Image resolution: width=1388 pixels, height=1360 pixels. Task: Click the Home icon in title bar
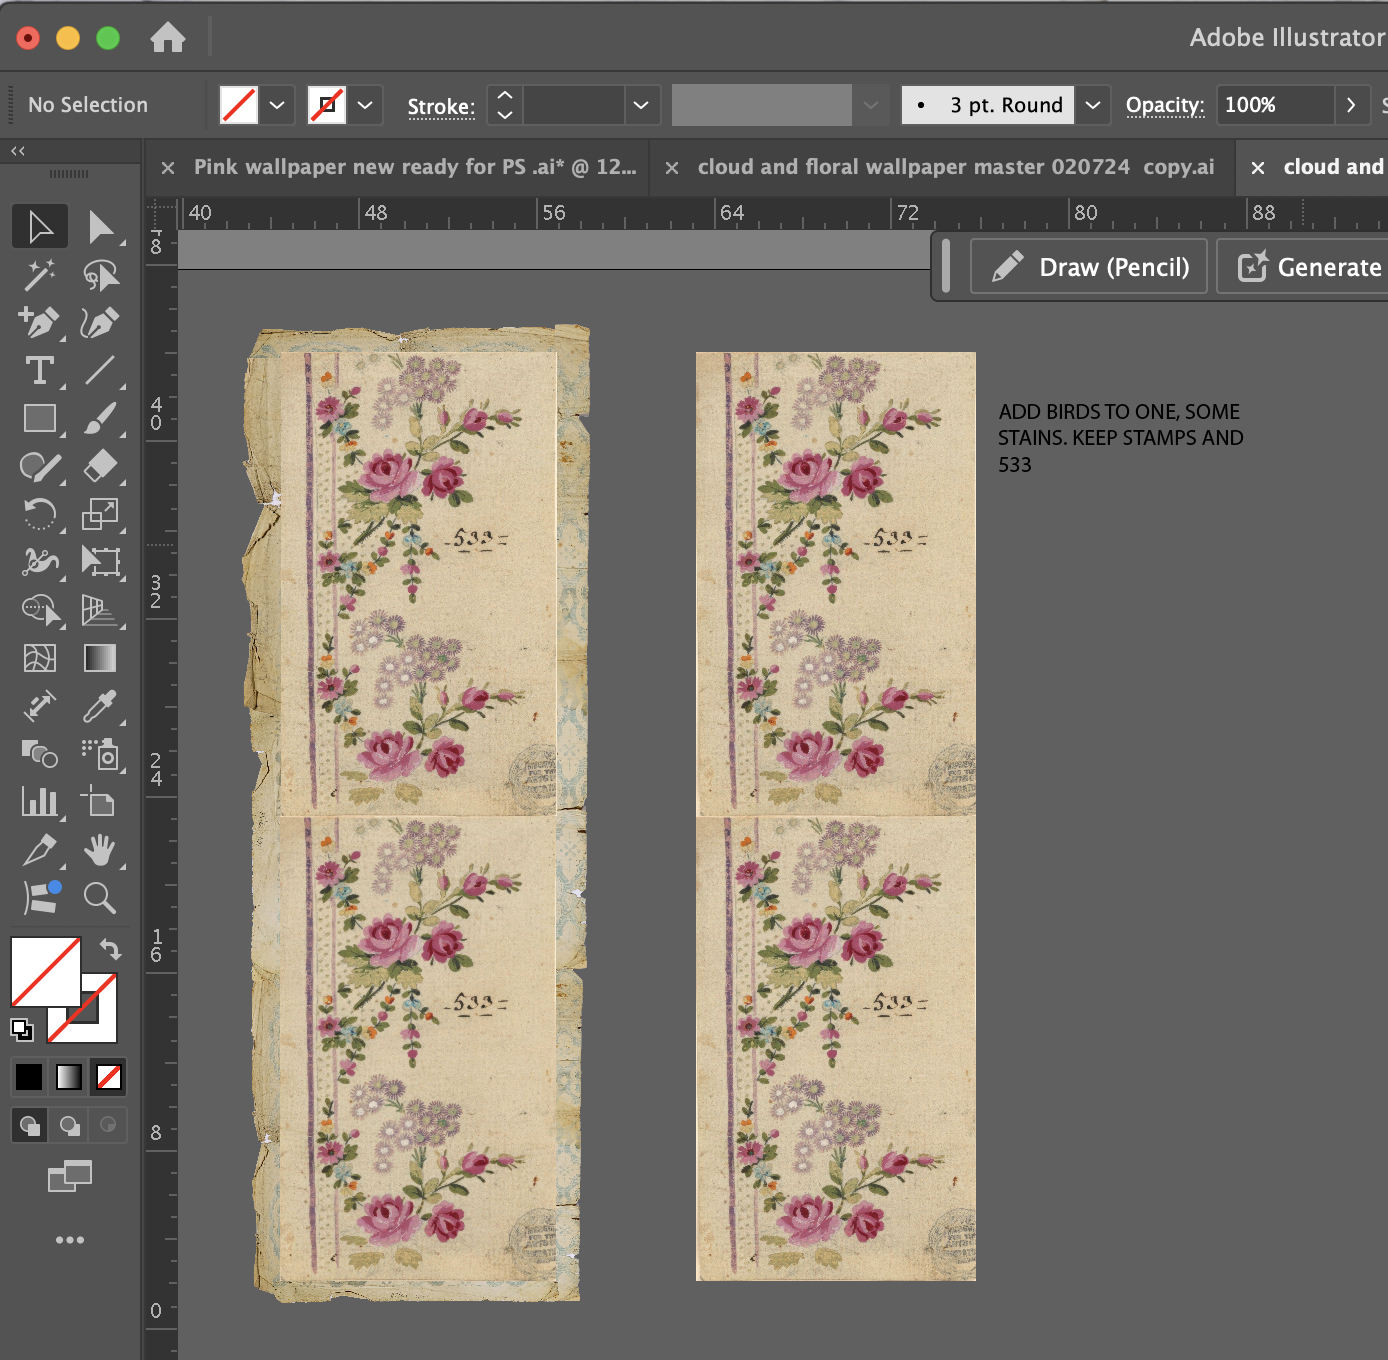(168, 38)
